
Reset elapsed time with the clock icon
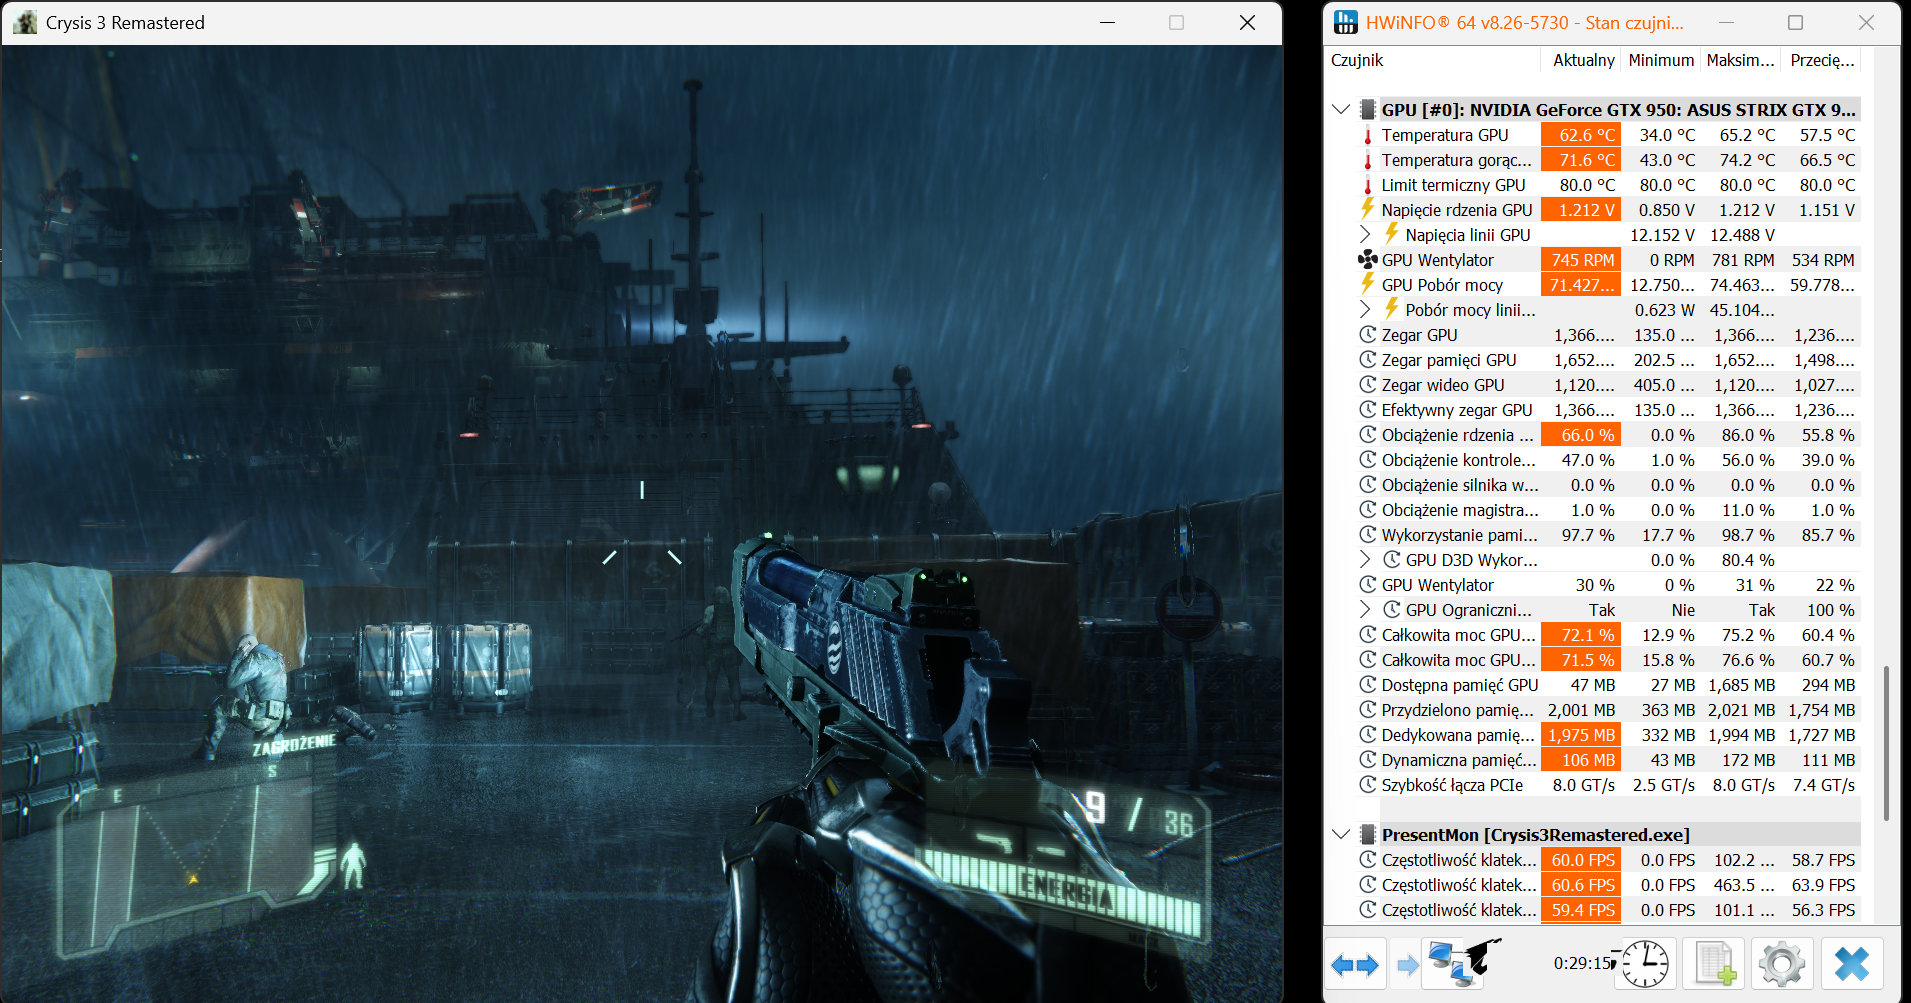click(1644, 965)
